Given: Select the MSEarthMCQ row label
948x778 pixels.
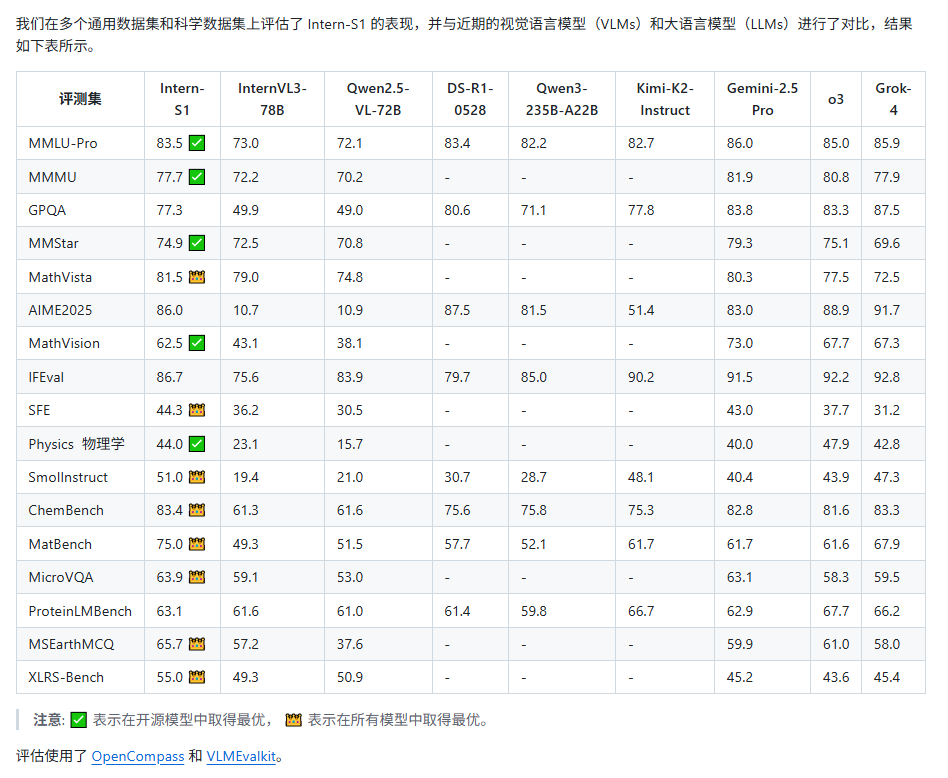Looking at the screenshot, I should pos(71,644).
